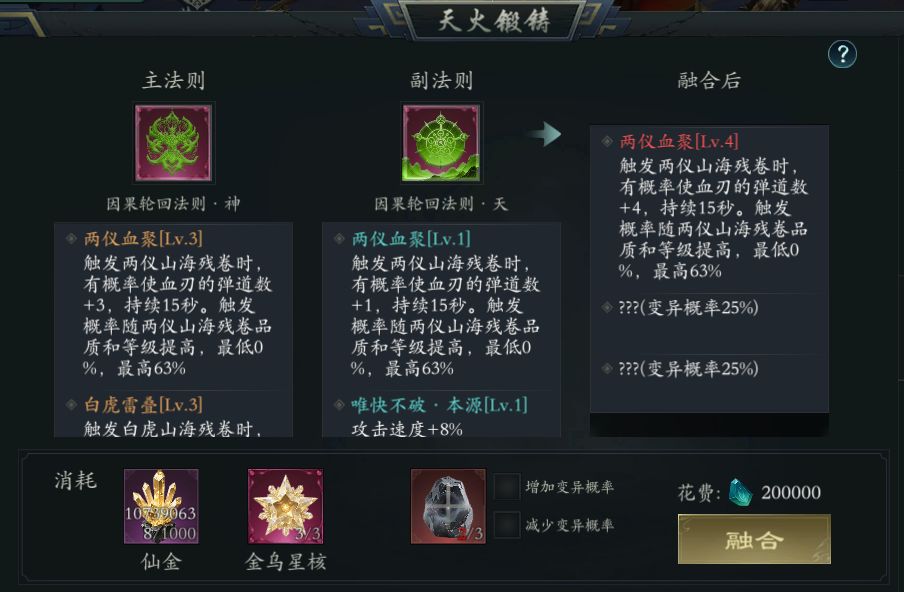Enable the 增加变异概率 checkbox

click(507, 487)
